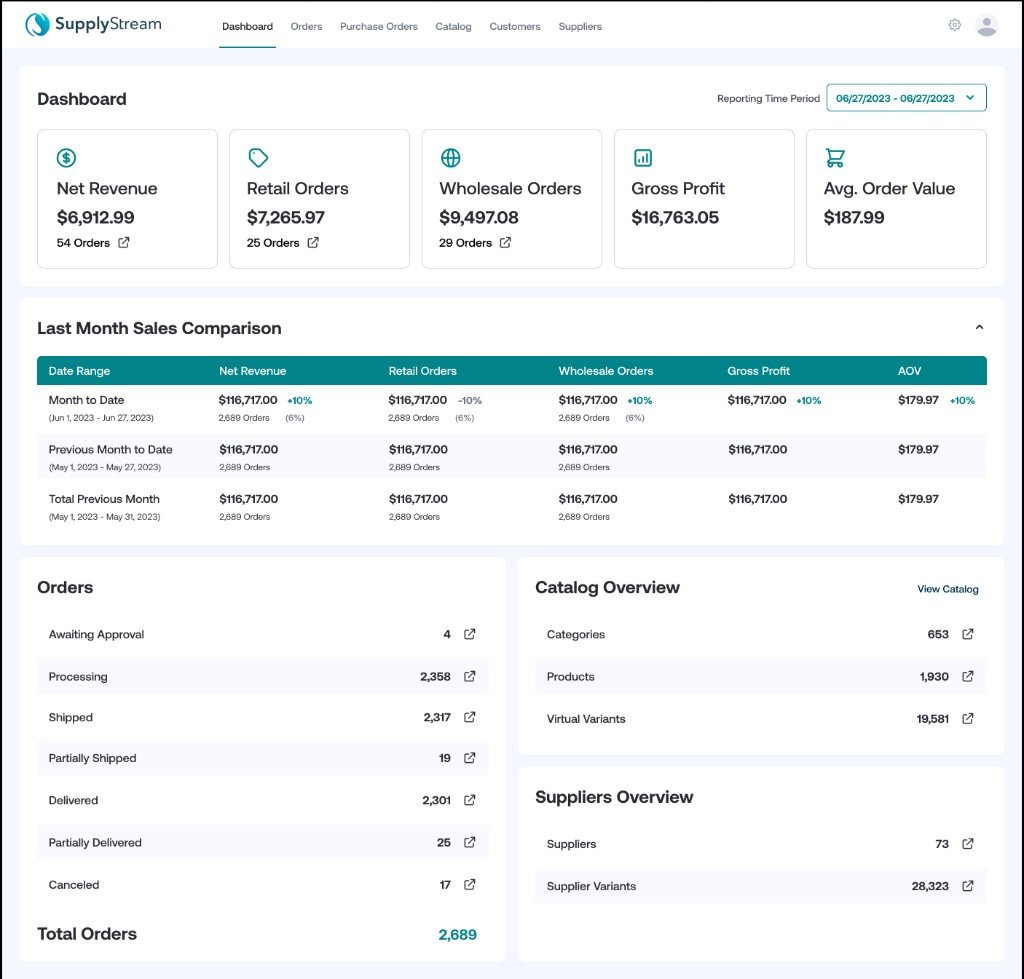Open Awaiting Approval orders link icon
This screenshot has width=1024, height=979.
tap(470, 634)
